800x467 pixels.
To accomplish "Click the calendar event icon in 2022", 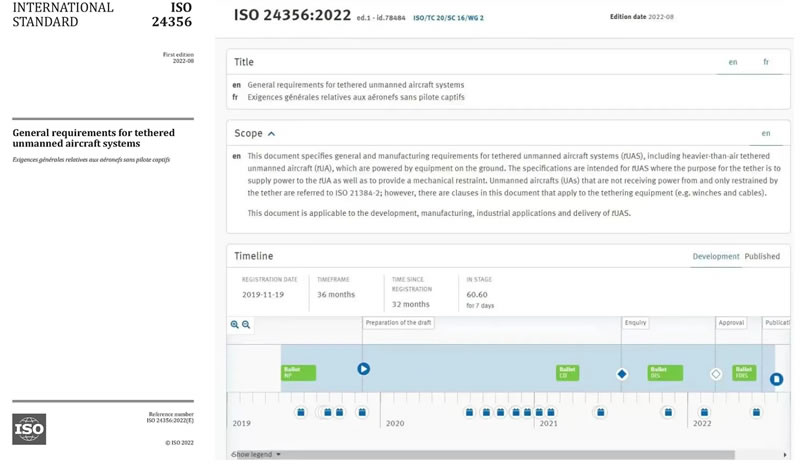I will [x=704, y=412].
